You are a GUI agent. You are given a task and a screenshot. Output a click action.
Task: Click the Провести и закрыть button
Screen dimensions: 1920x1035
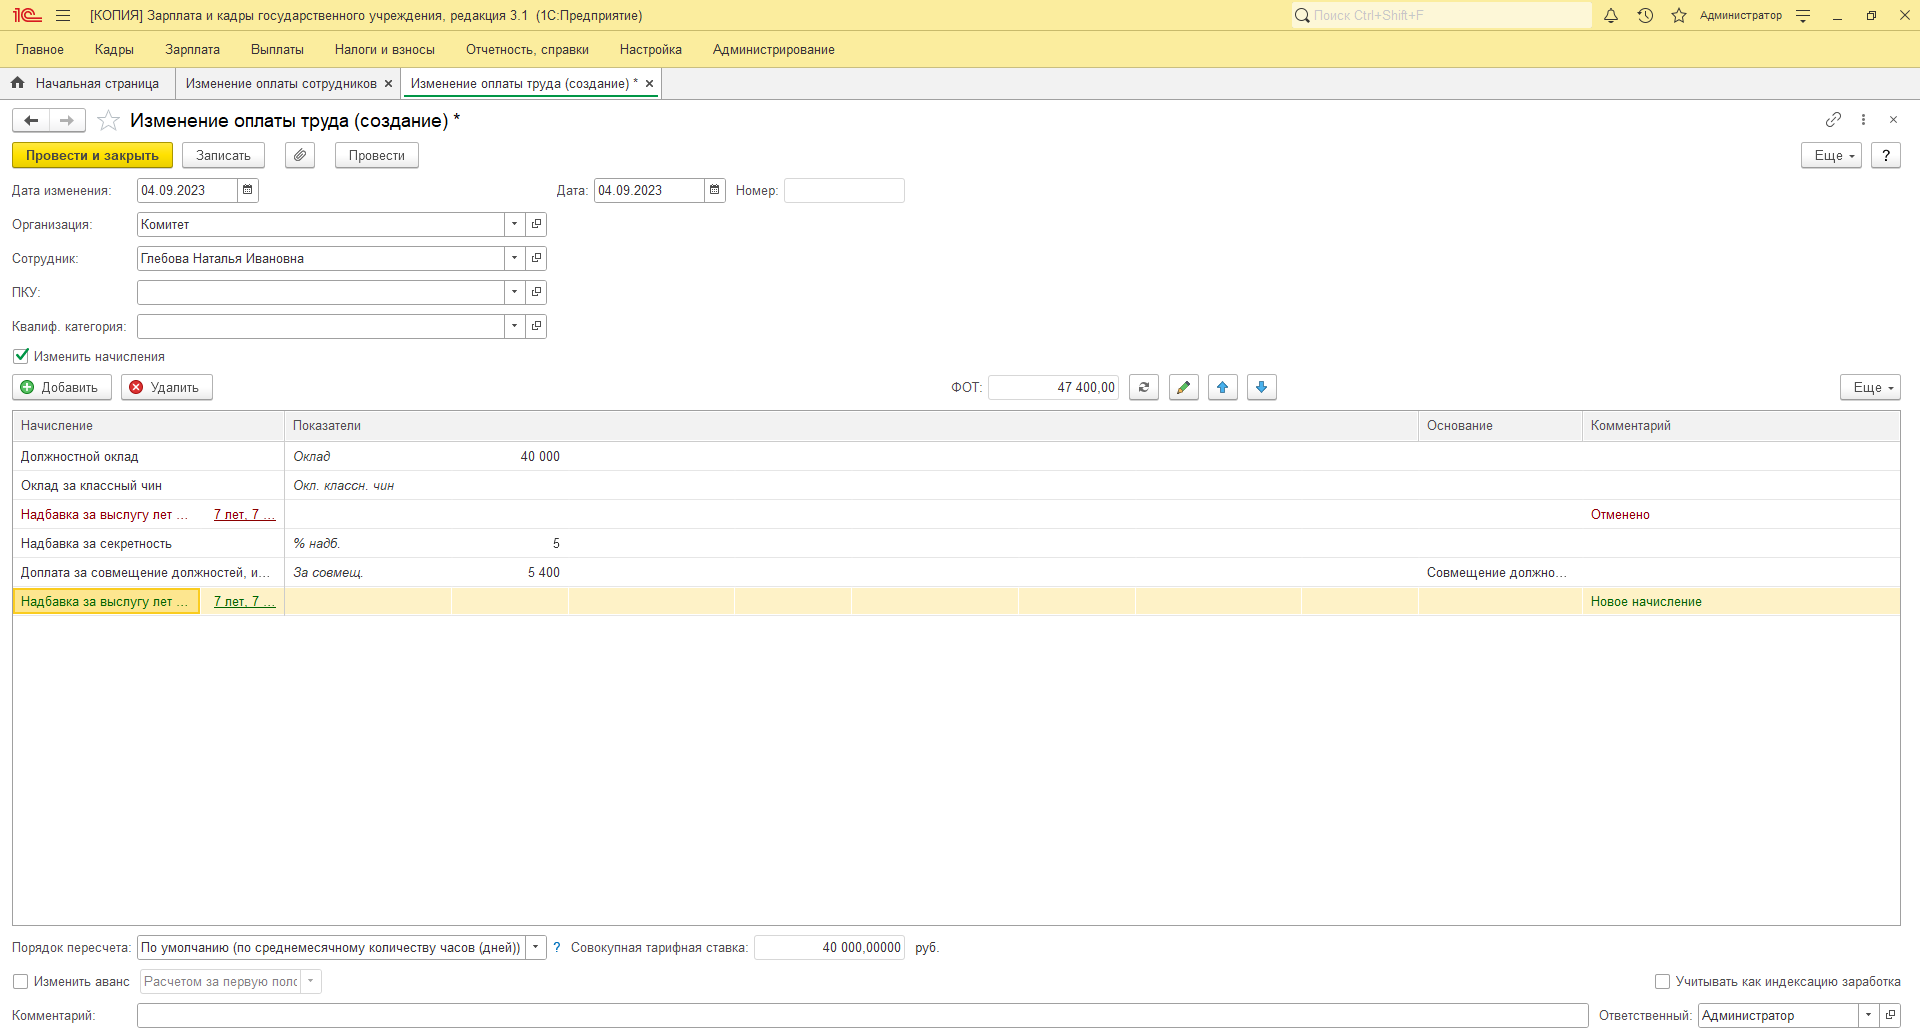[92, 156]
